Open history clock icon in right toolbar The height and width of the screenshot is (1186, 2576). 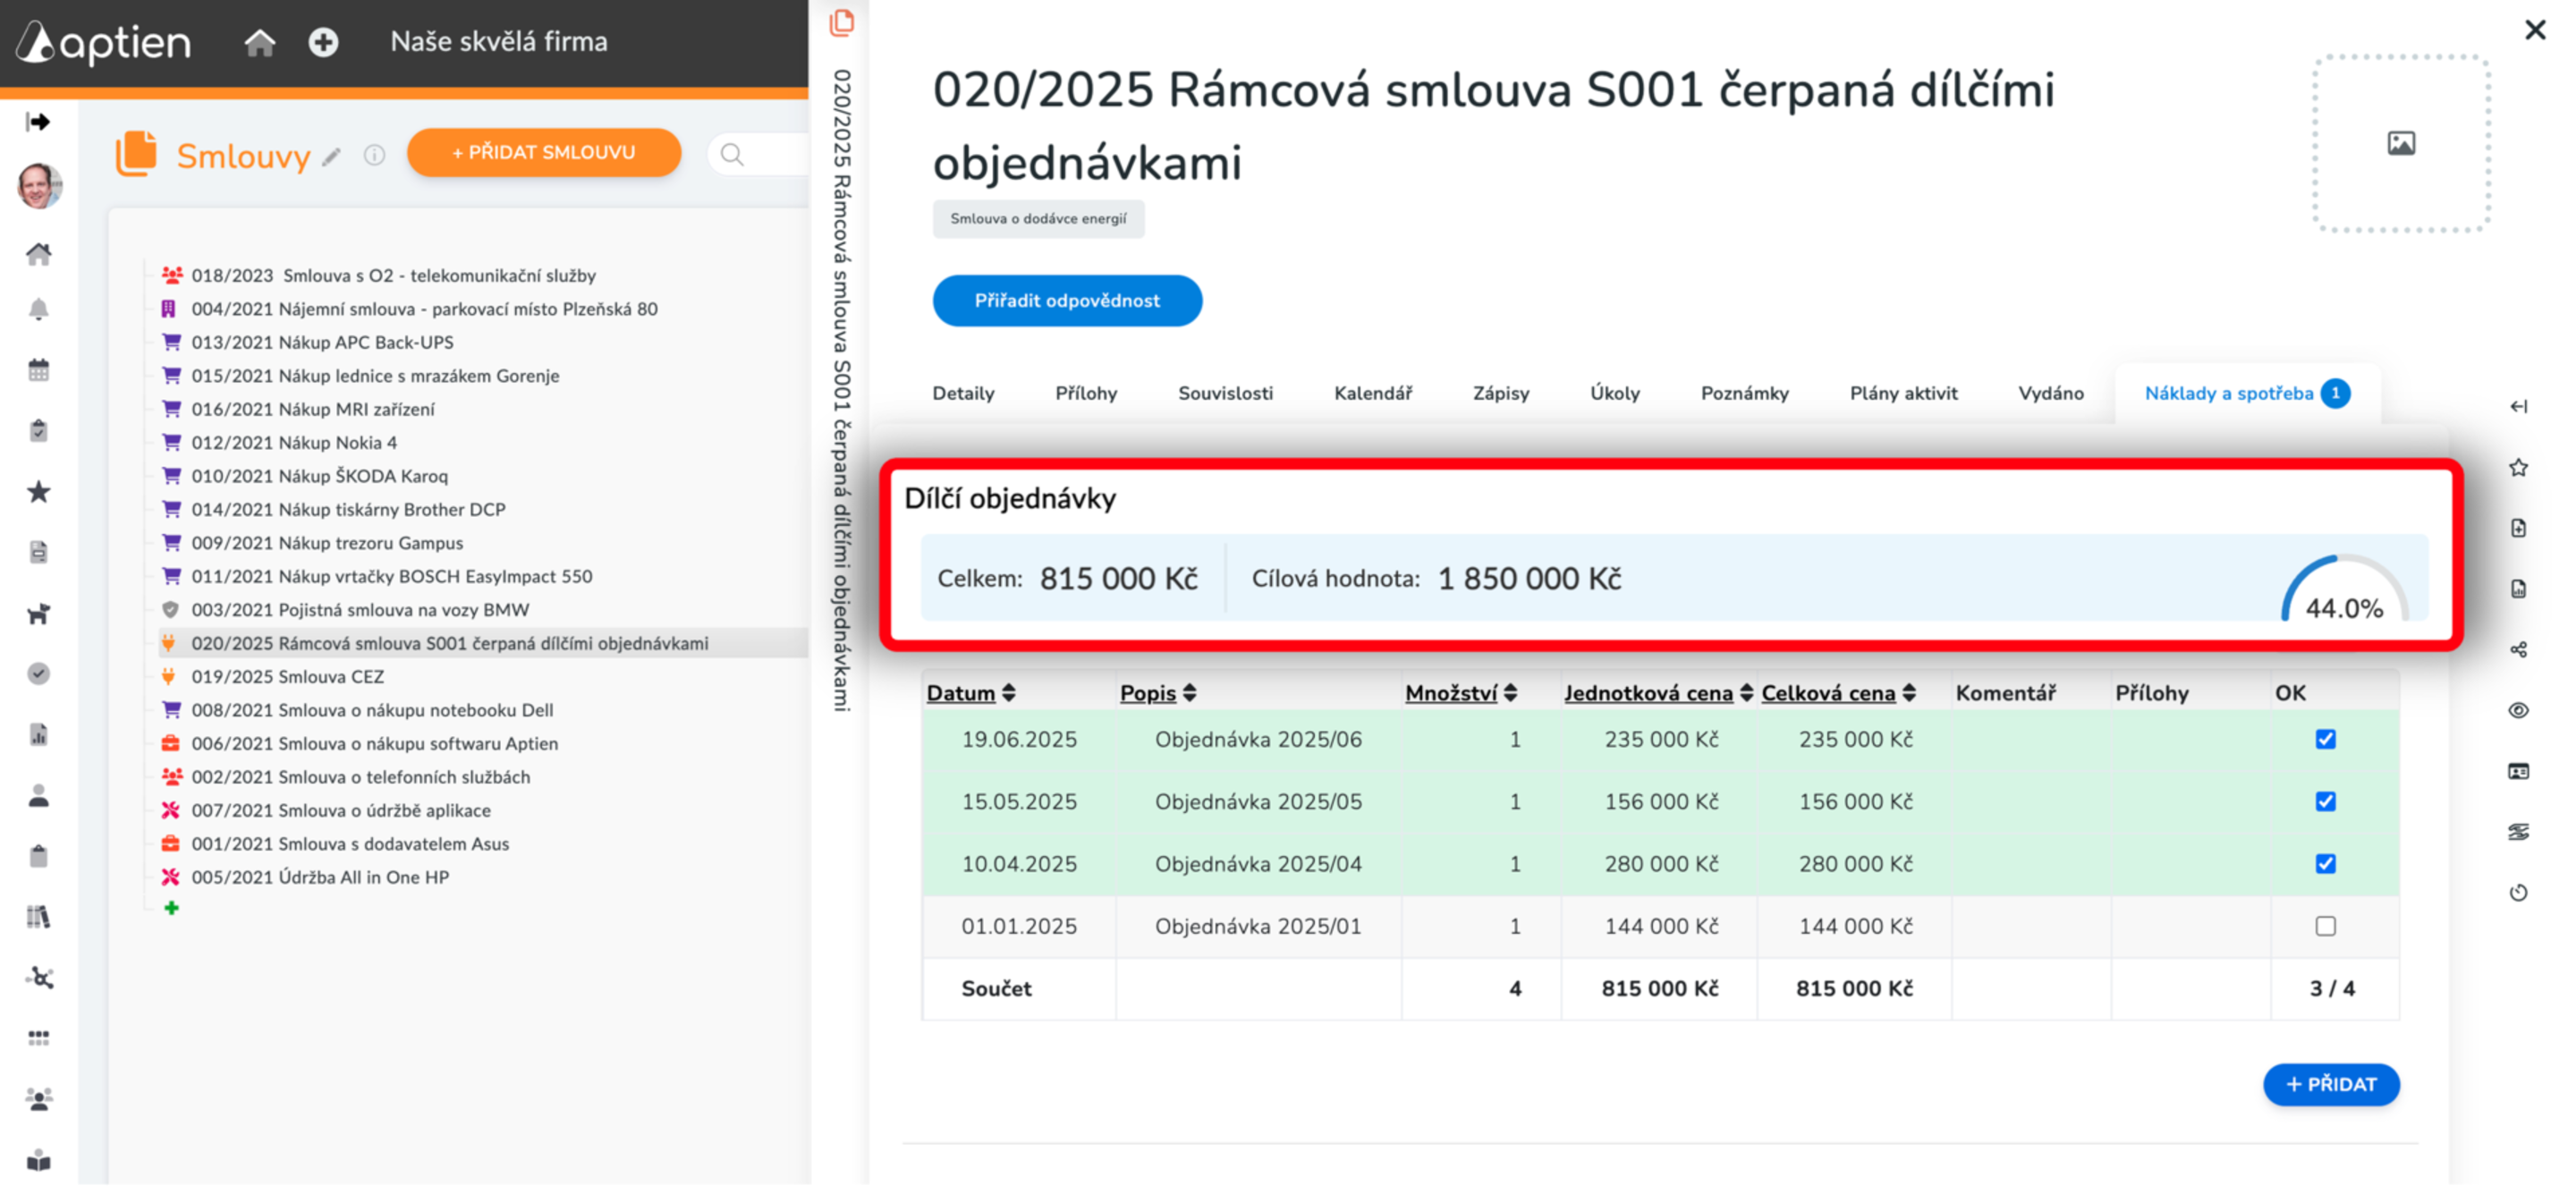2518,892
